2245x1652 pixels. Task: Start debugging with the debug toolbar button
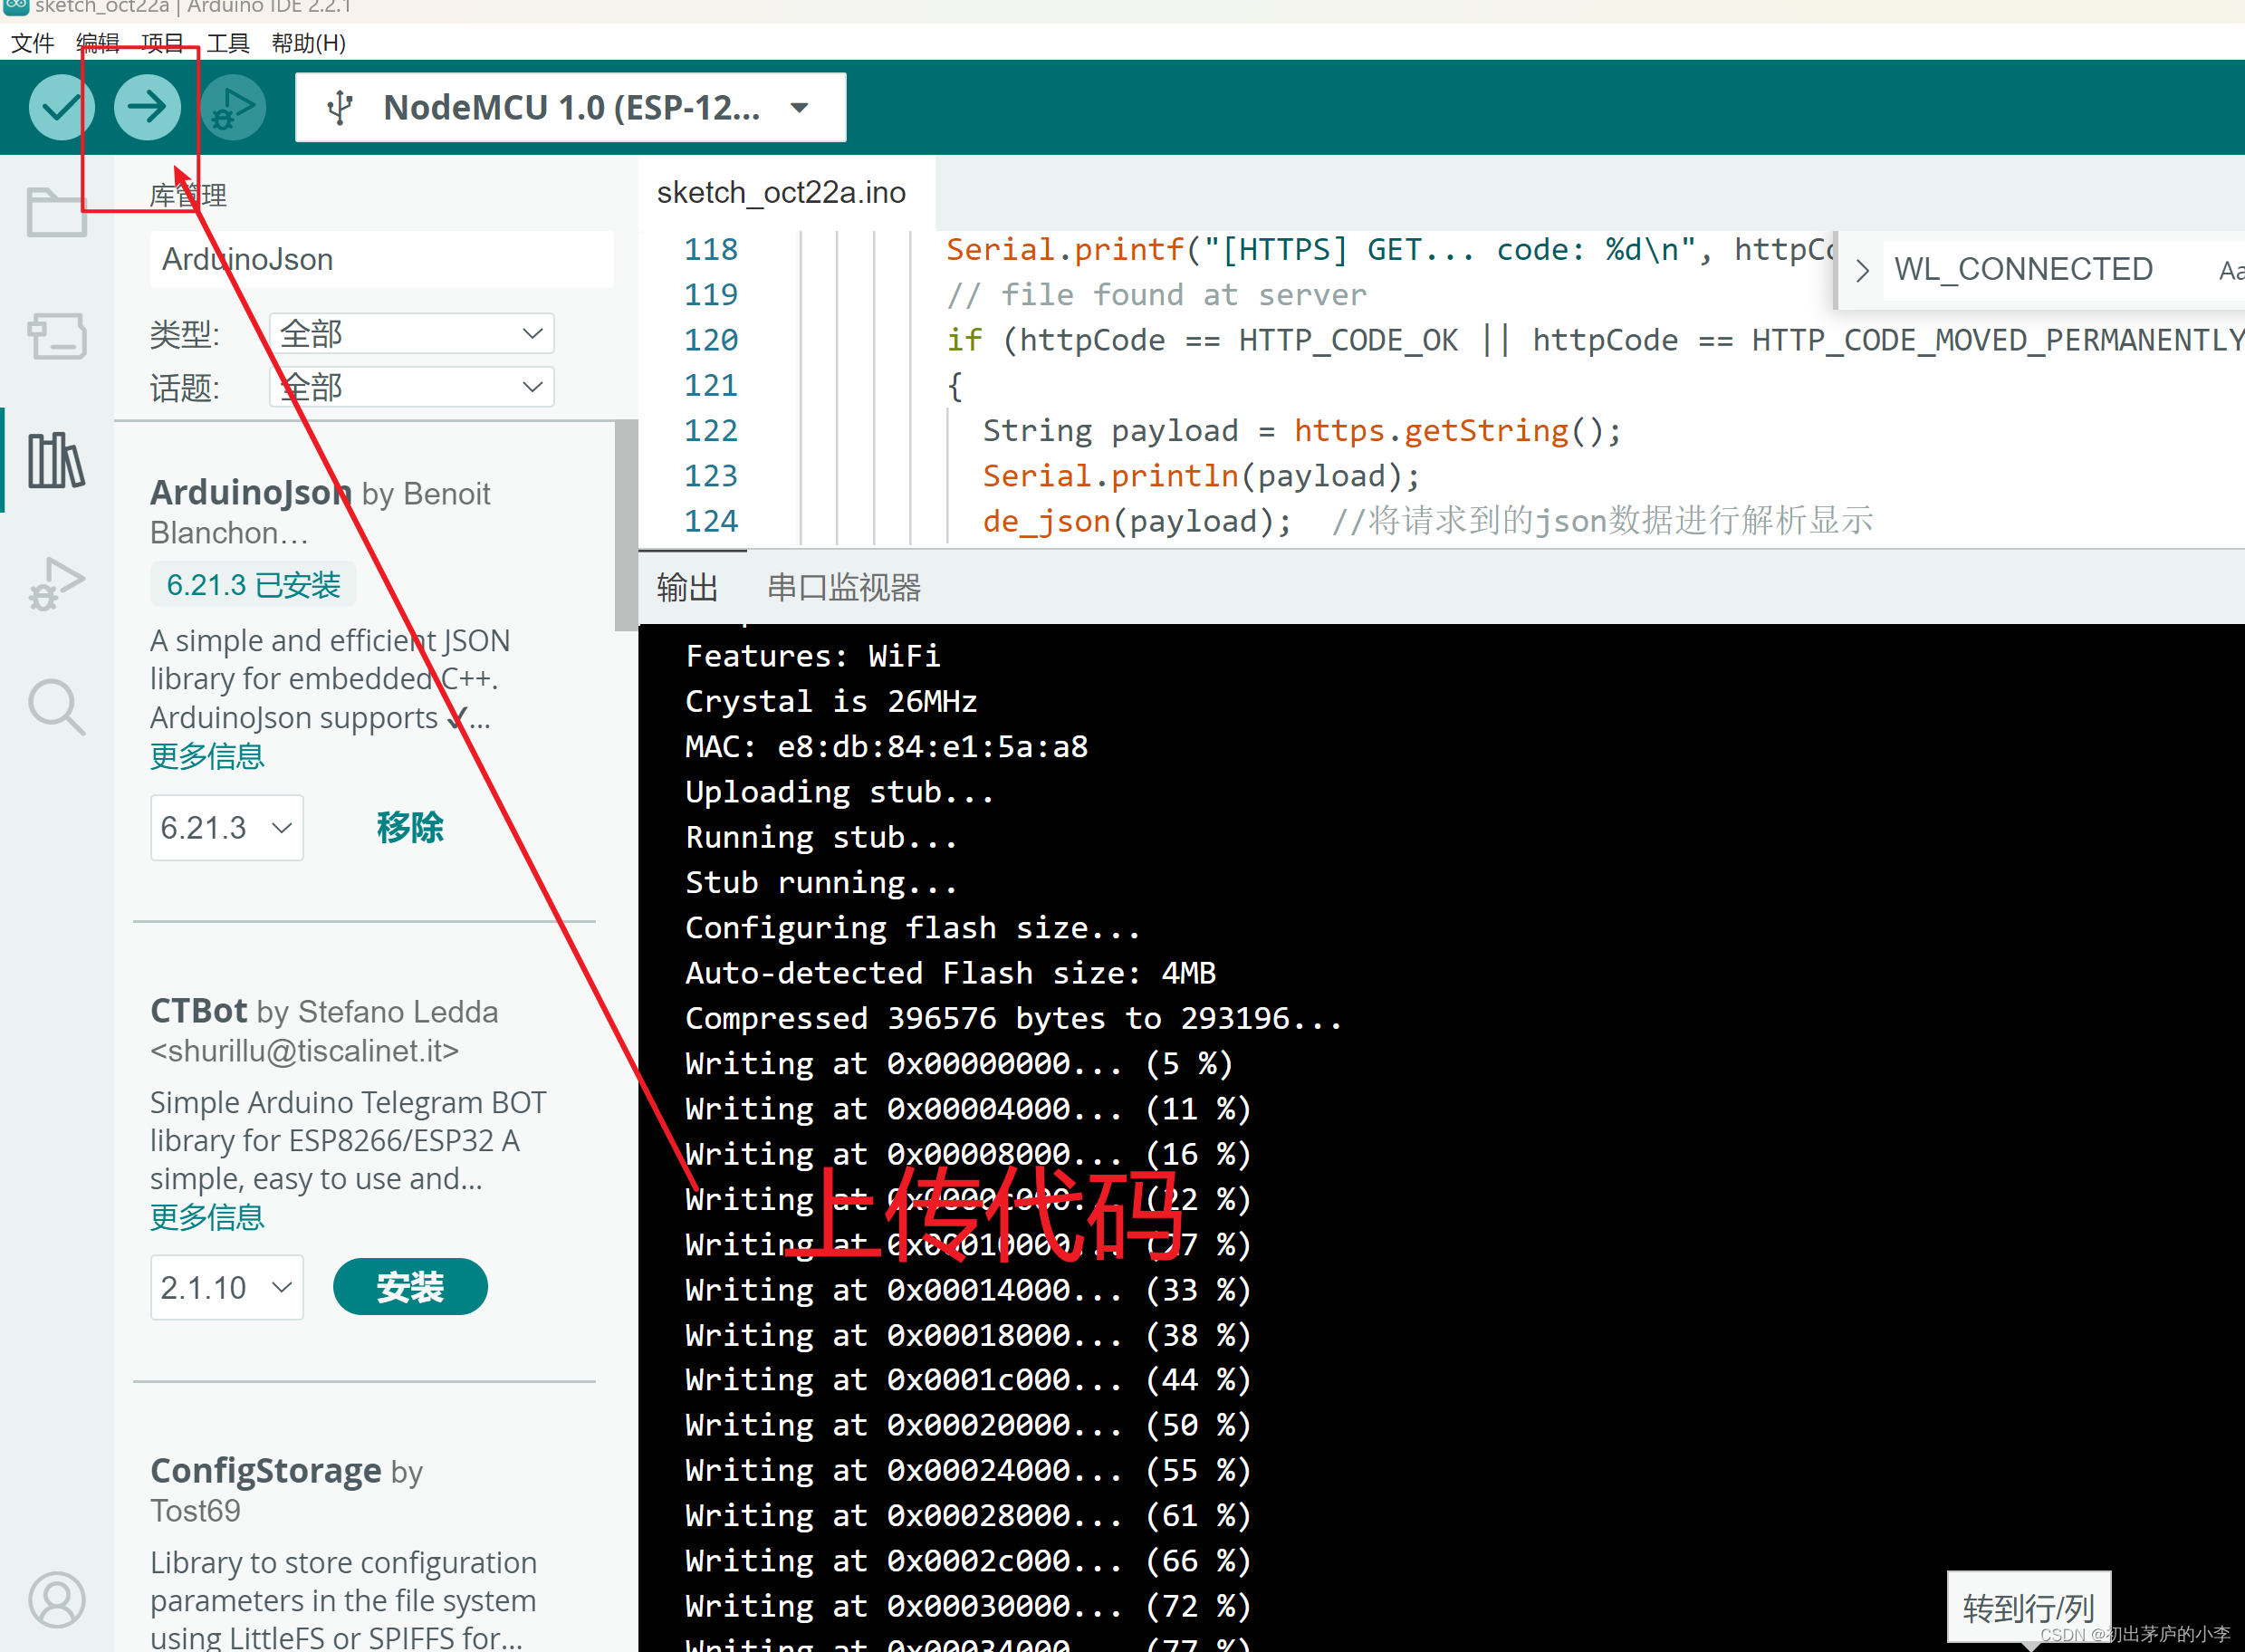coord(233,107)
